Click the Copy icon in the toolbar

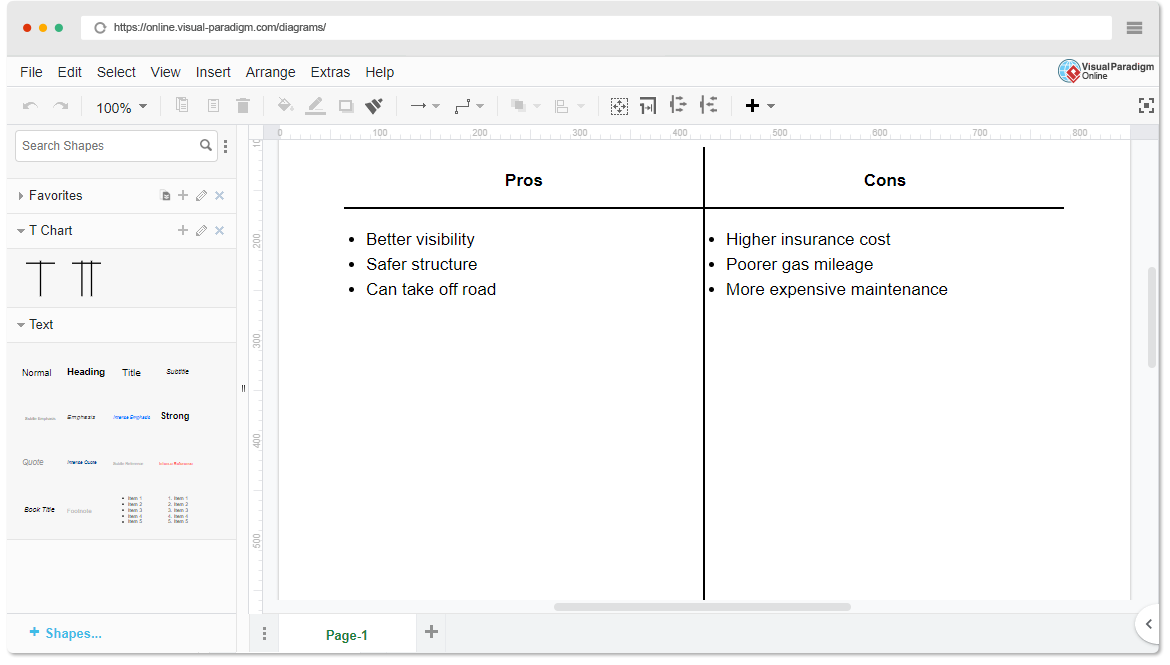coord(182,105)
